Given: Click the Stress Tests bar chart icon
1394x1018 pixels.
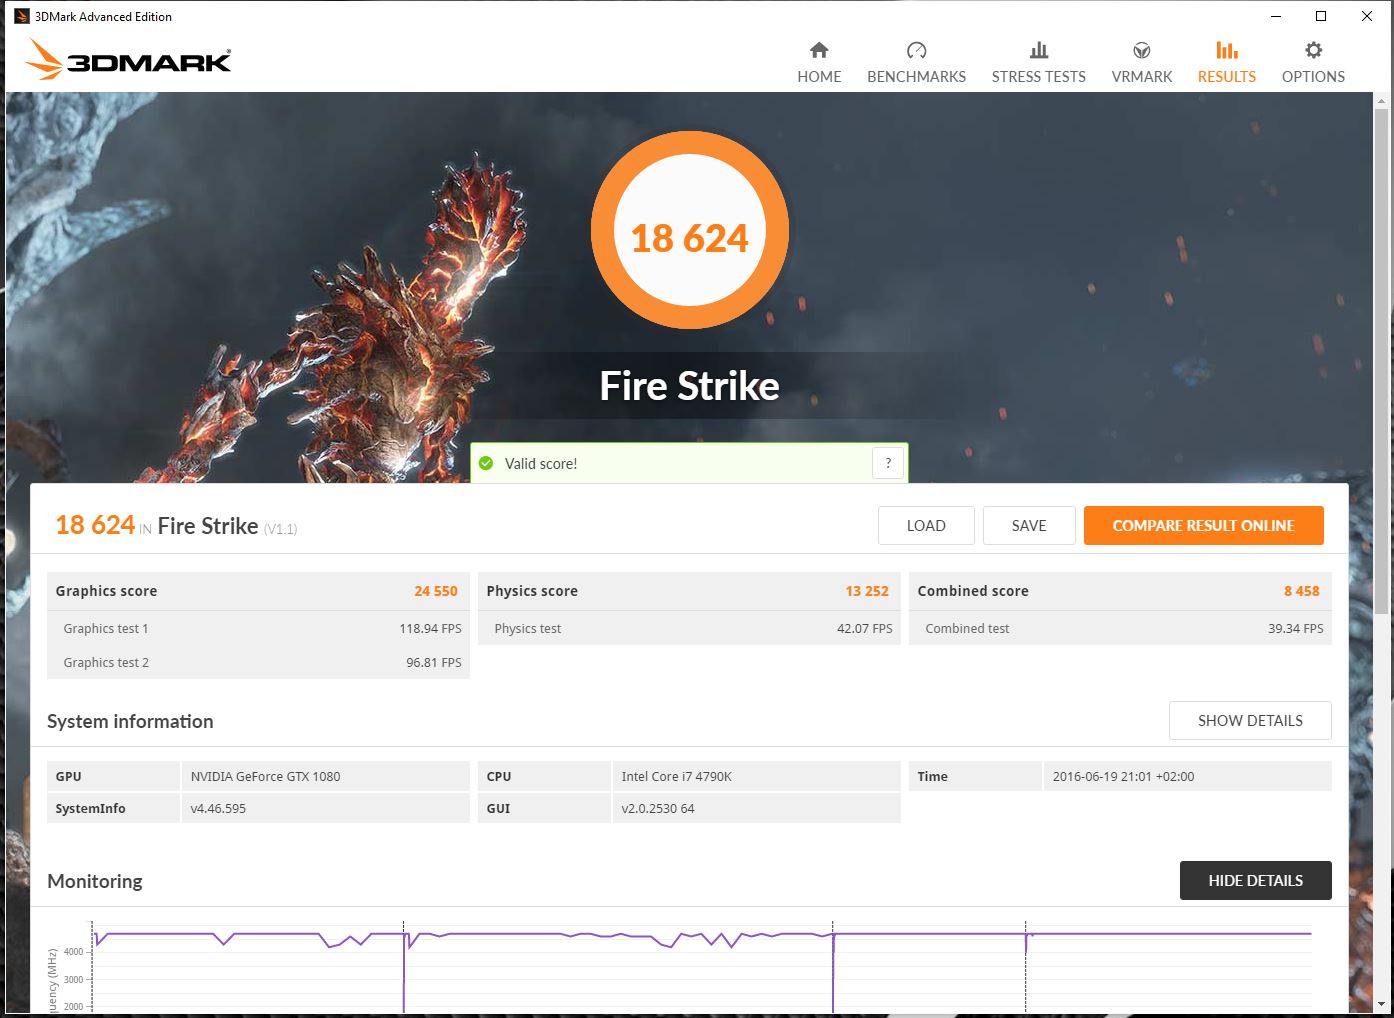Looking at the screenshot, I should (x=1039, y=50).
